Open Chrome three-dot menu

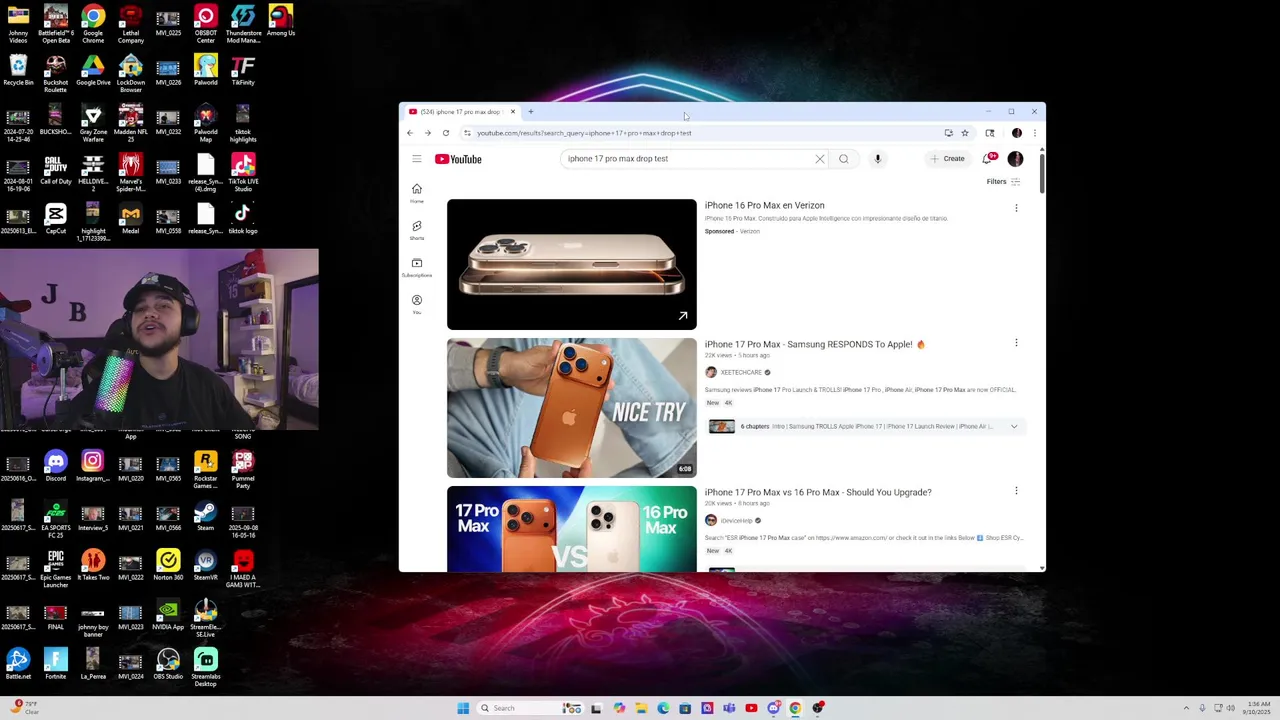(1035, 133)
